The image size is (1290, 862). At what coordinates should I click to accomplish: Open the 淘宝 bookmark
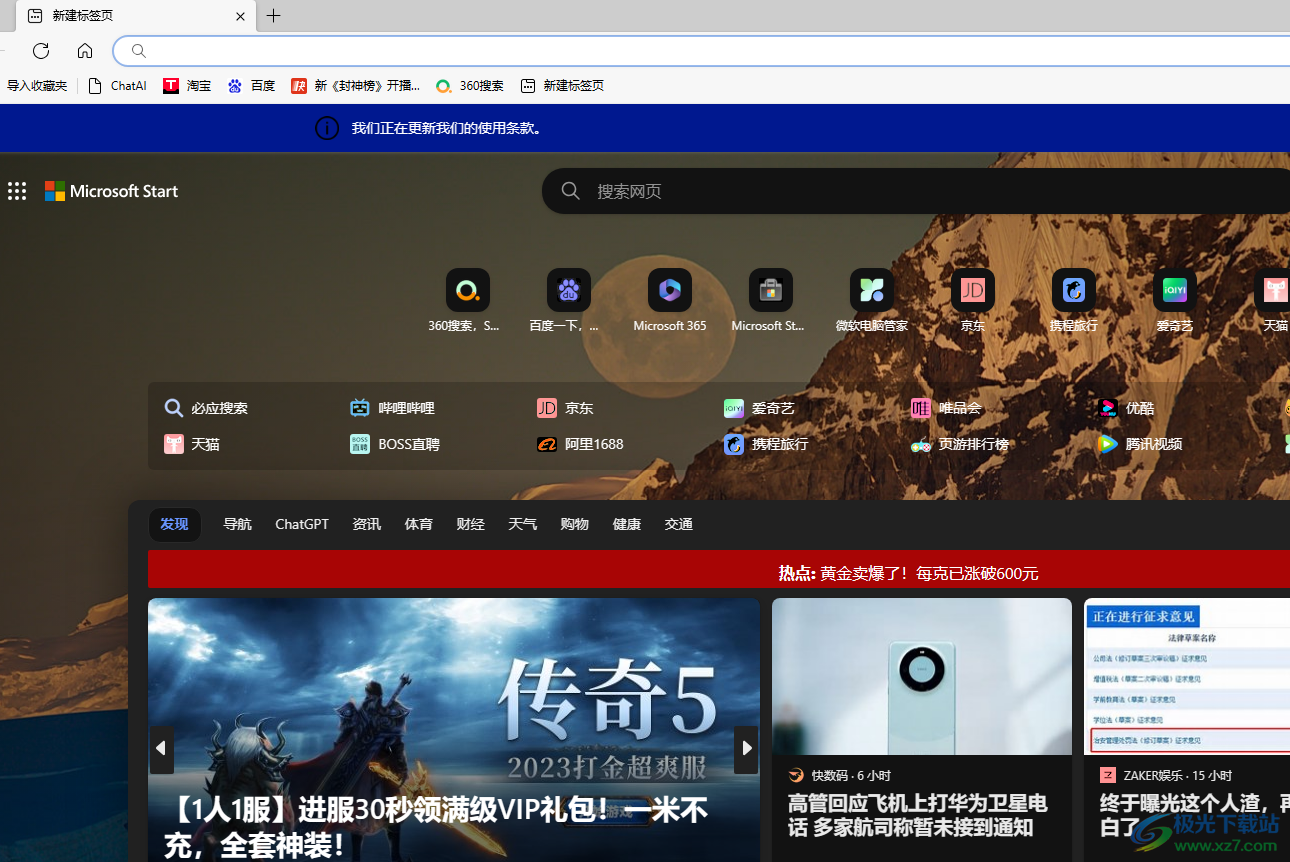(187, 86)
